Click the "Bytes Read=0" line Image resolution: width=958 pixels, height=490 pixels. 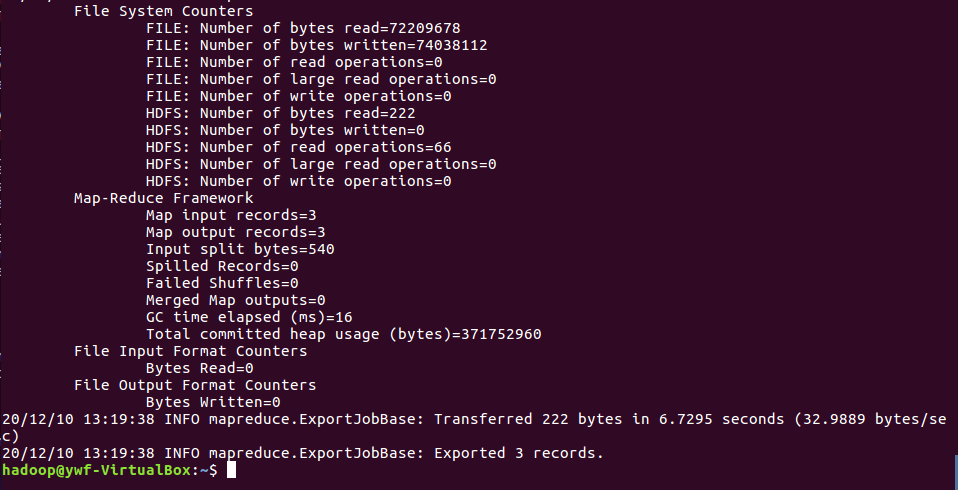(x=200, y=368)
